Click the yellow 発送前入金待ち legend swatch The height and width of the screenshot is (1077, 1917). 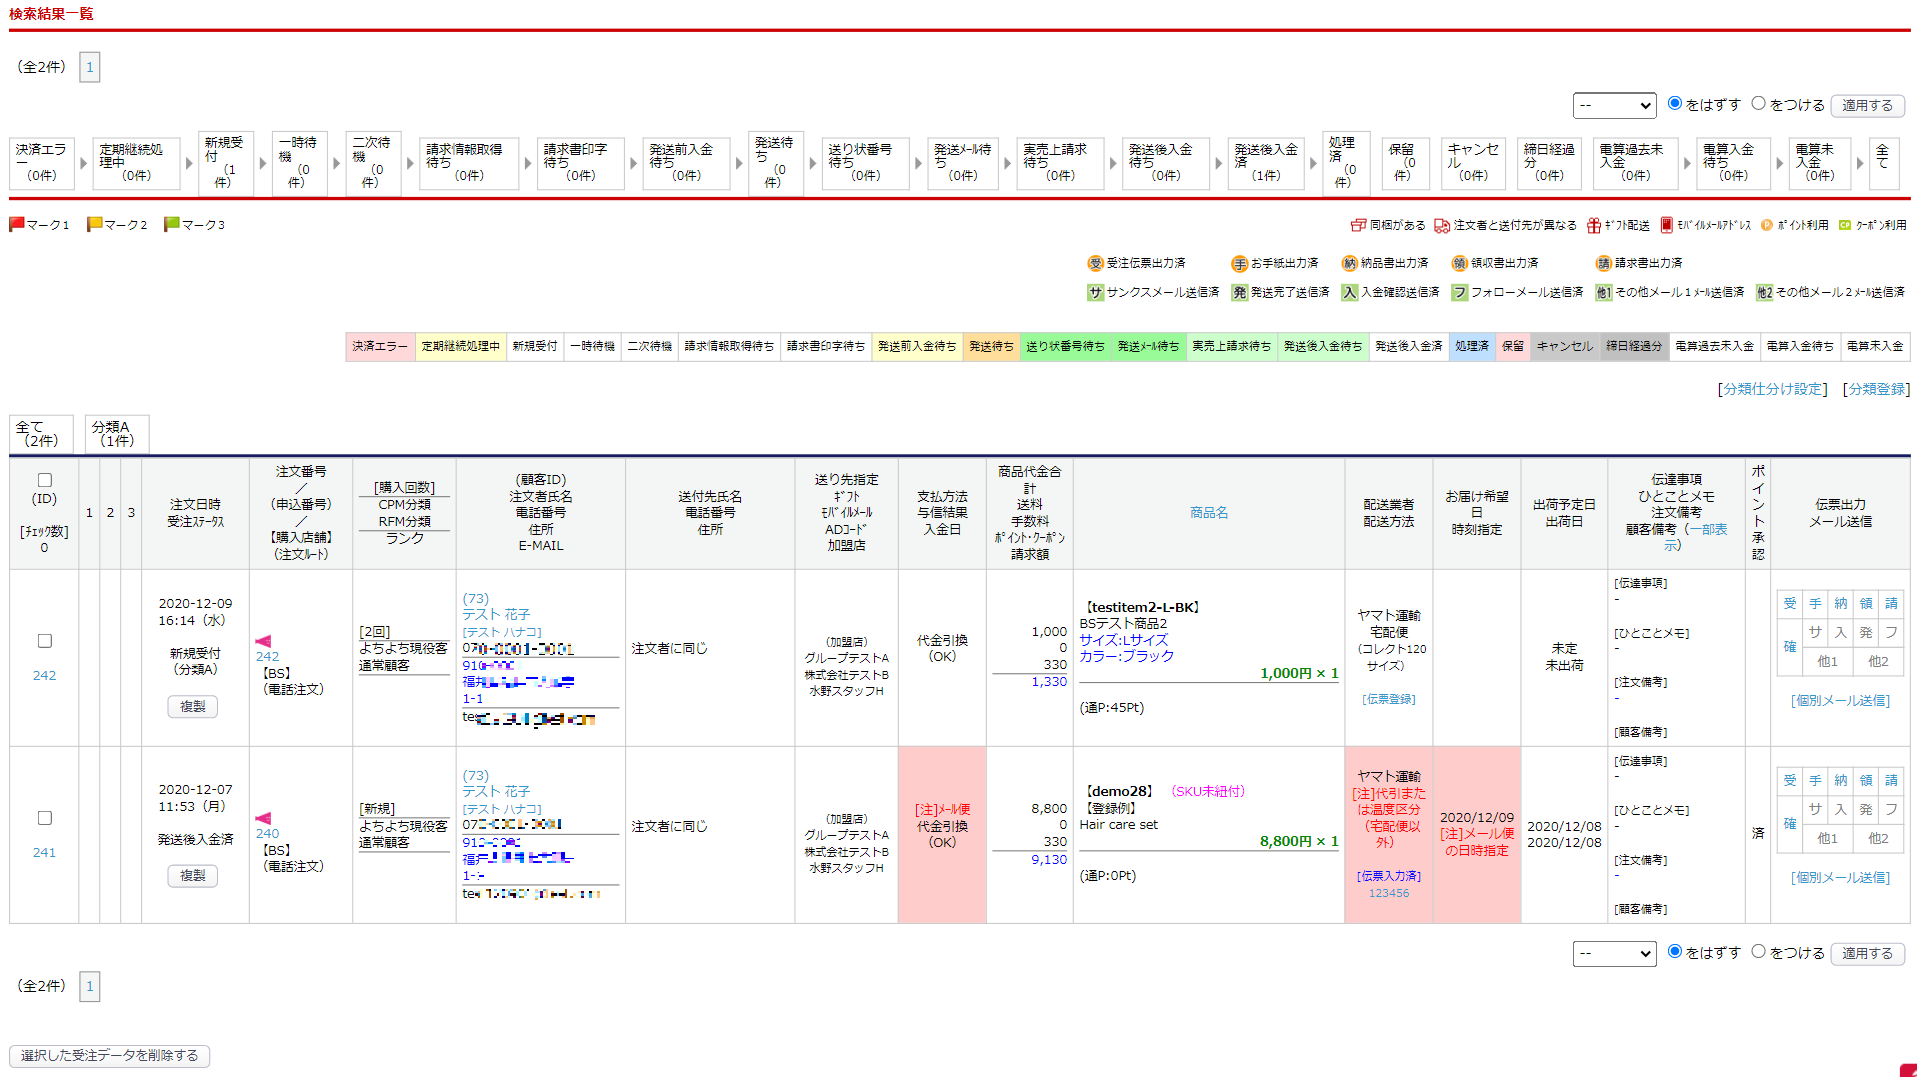click(x=916, y=346)
